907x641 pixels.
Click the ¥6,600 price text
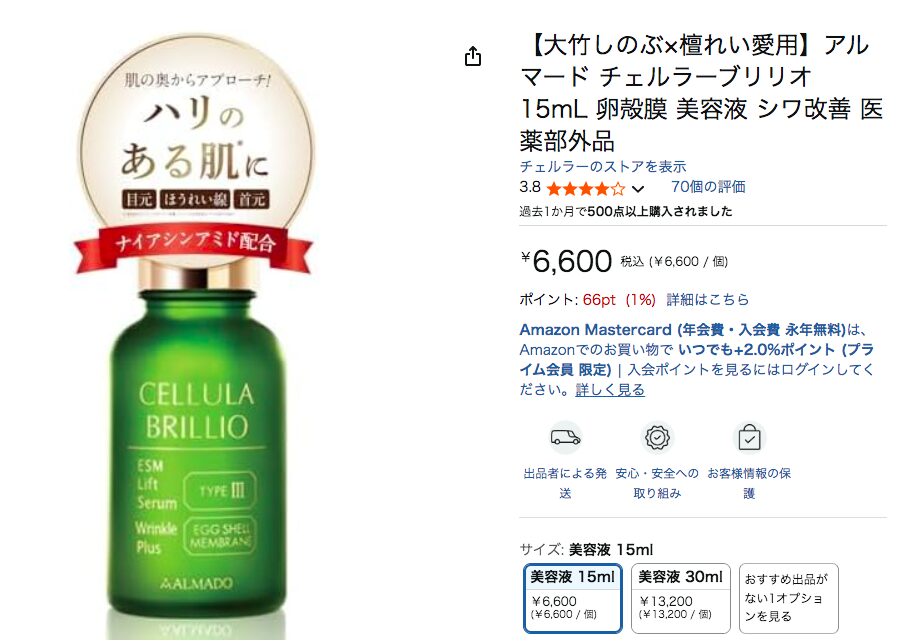[566, 261]
